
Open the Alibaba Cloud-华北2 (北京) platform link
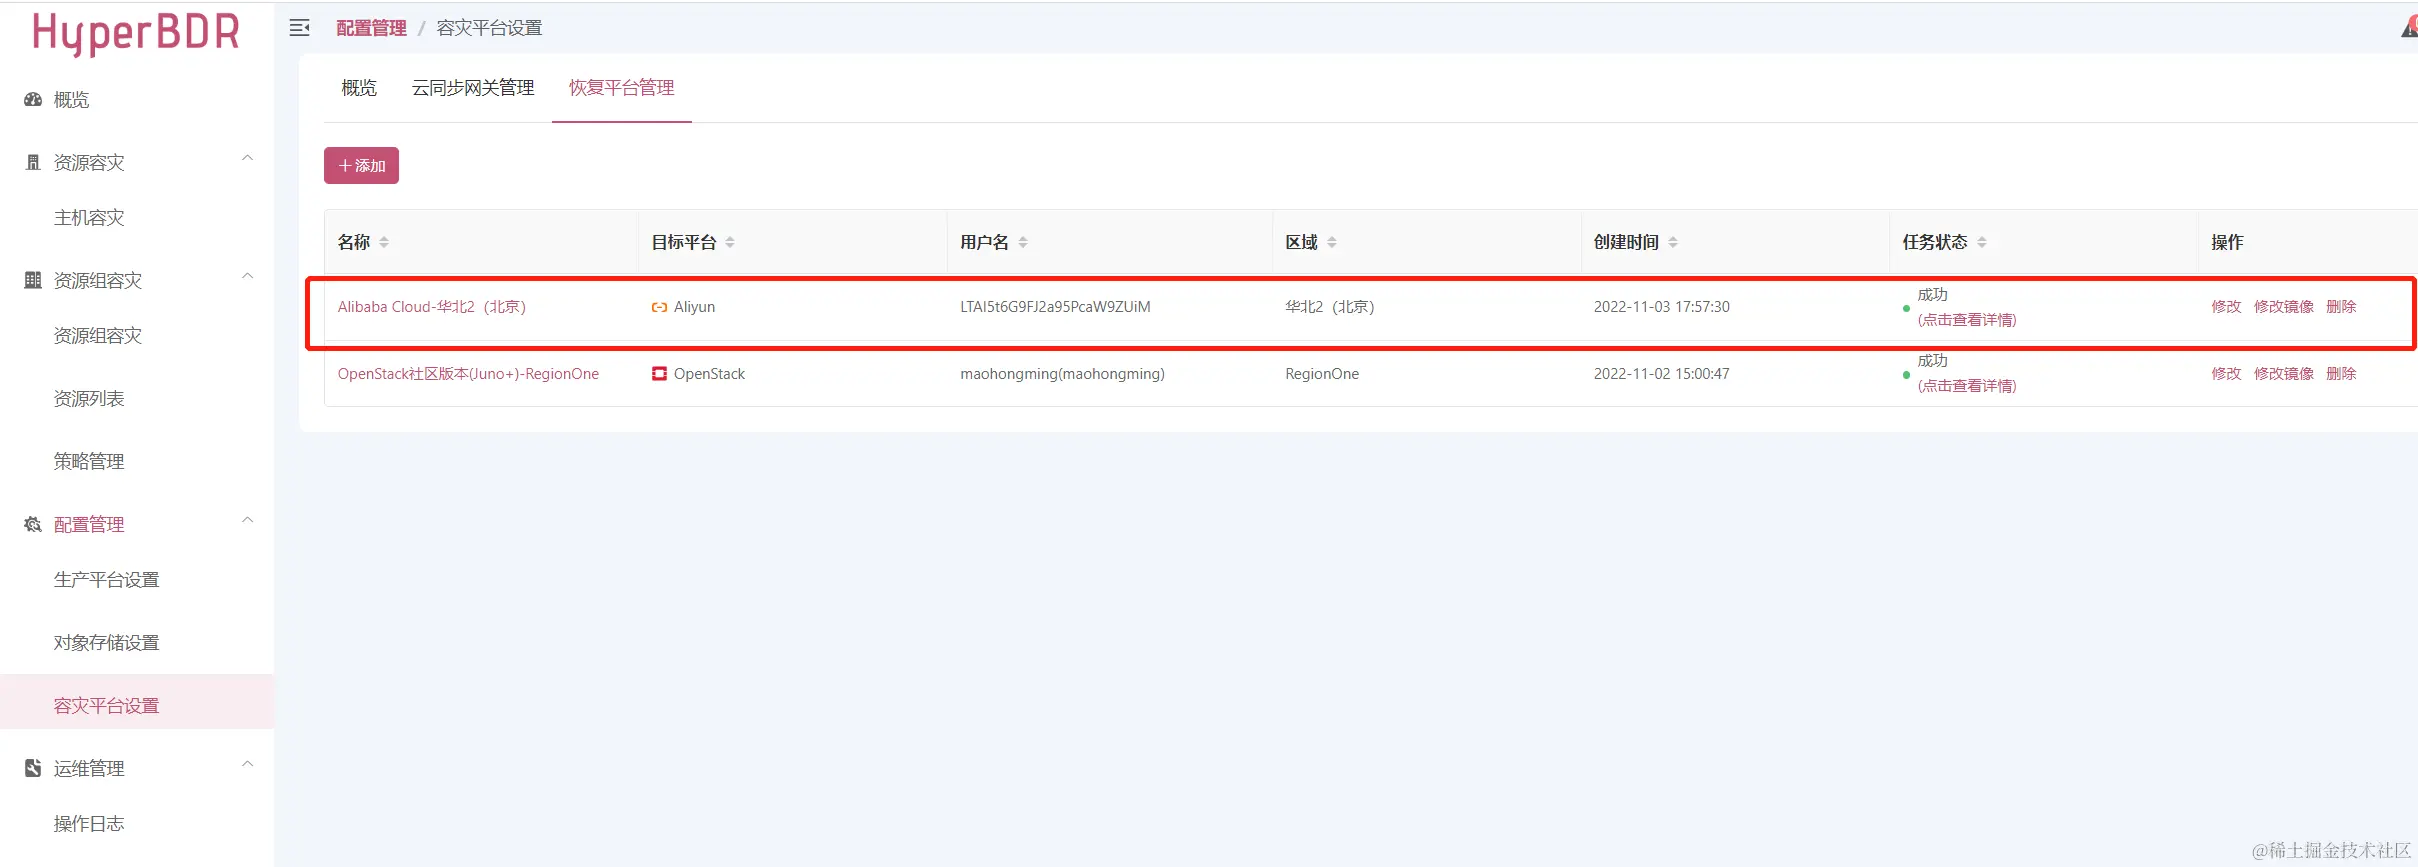click(x=432, y=307)
